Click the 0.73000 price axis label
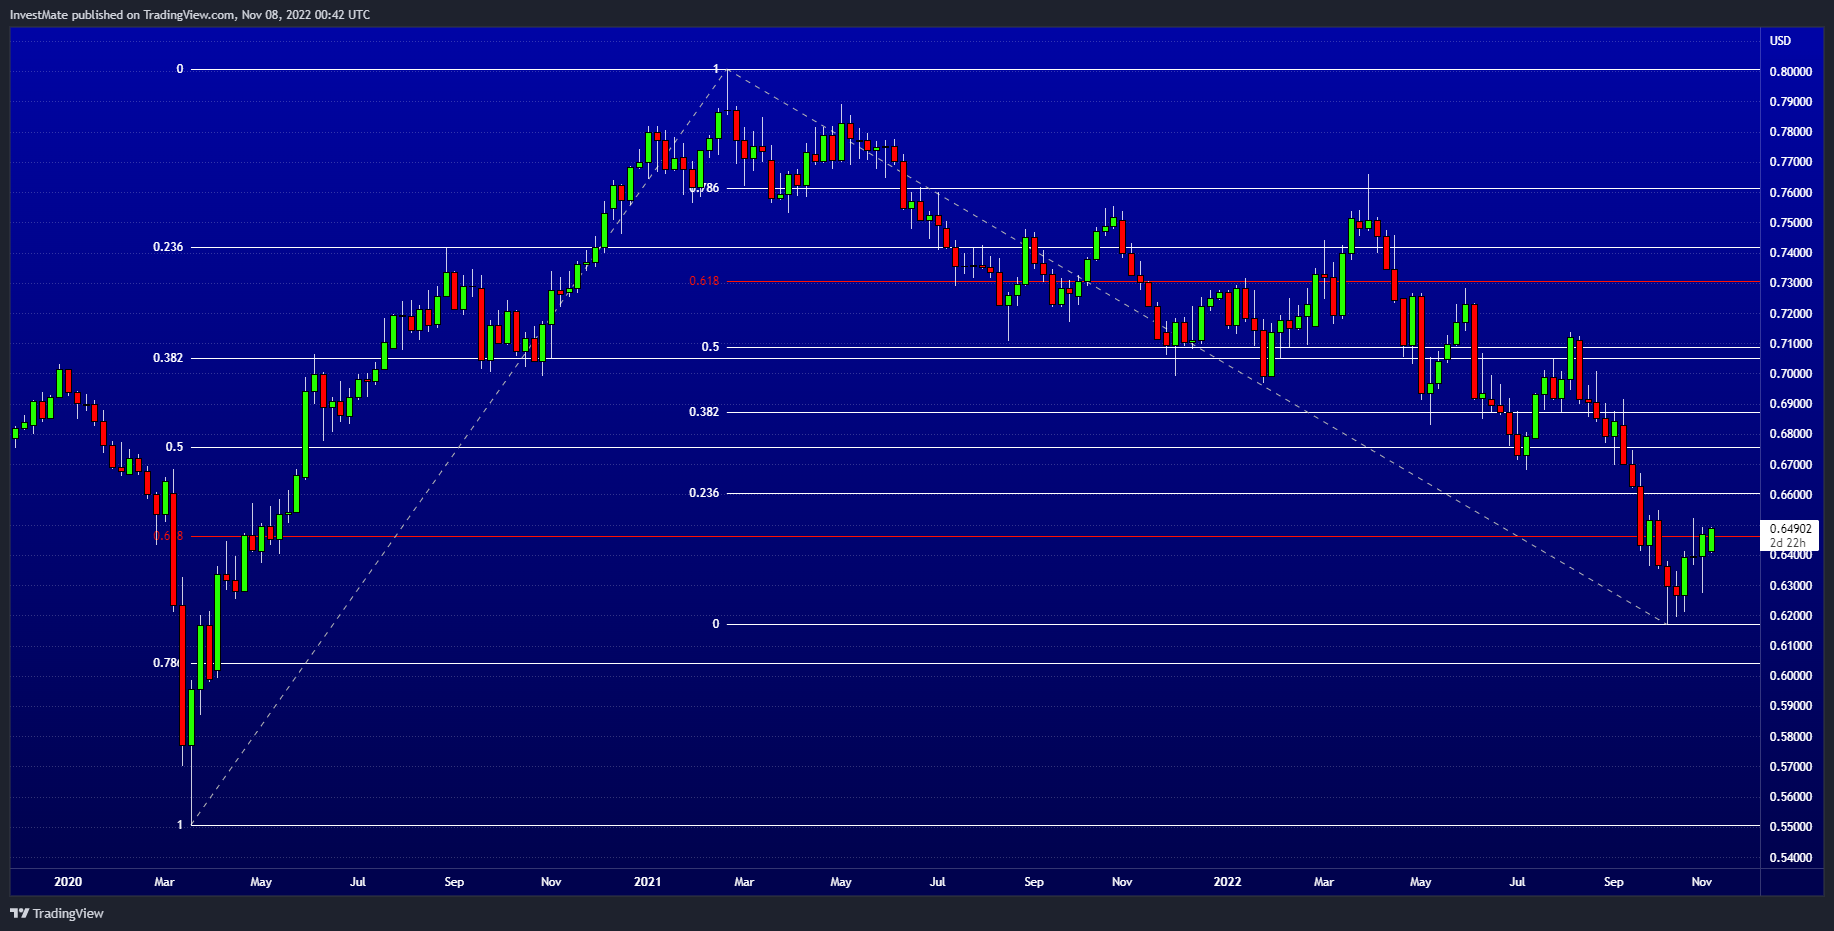 point(1790,283)
